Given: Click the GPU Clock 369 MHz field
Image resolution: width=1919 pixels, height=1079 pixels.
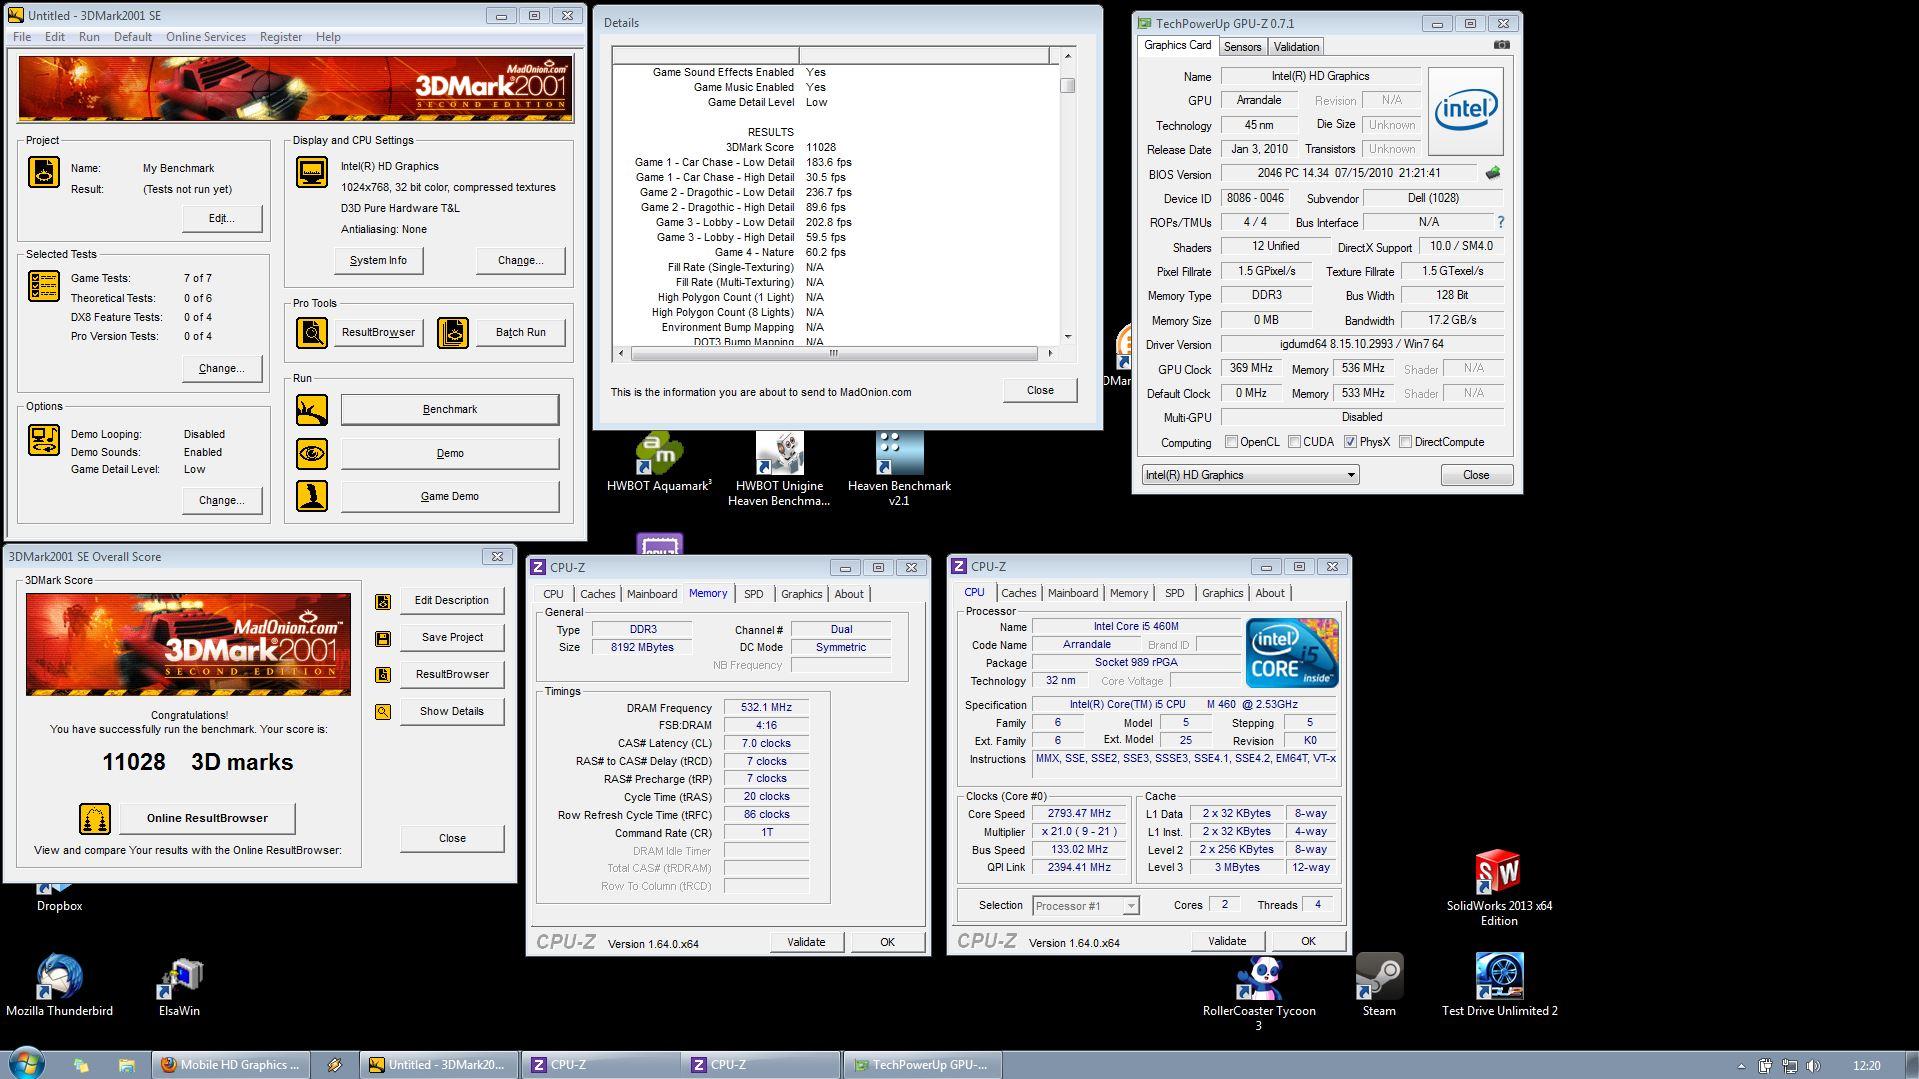Looking at the screenshot, I should (1251, 368).
